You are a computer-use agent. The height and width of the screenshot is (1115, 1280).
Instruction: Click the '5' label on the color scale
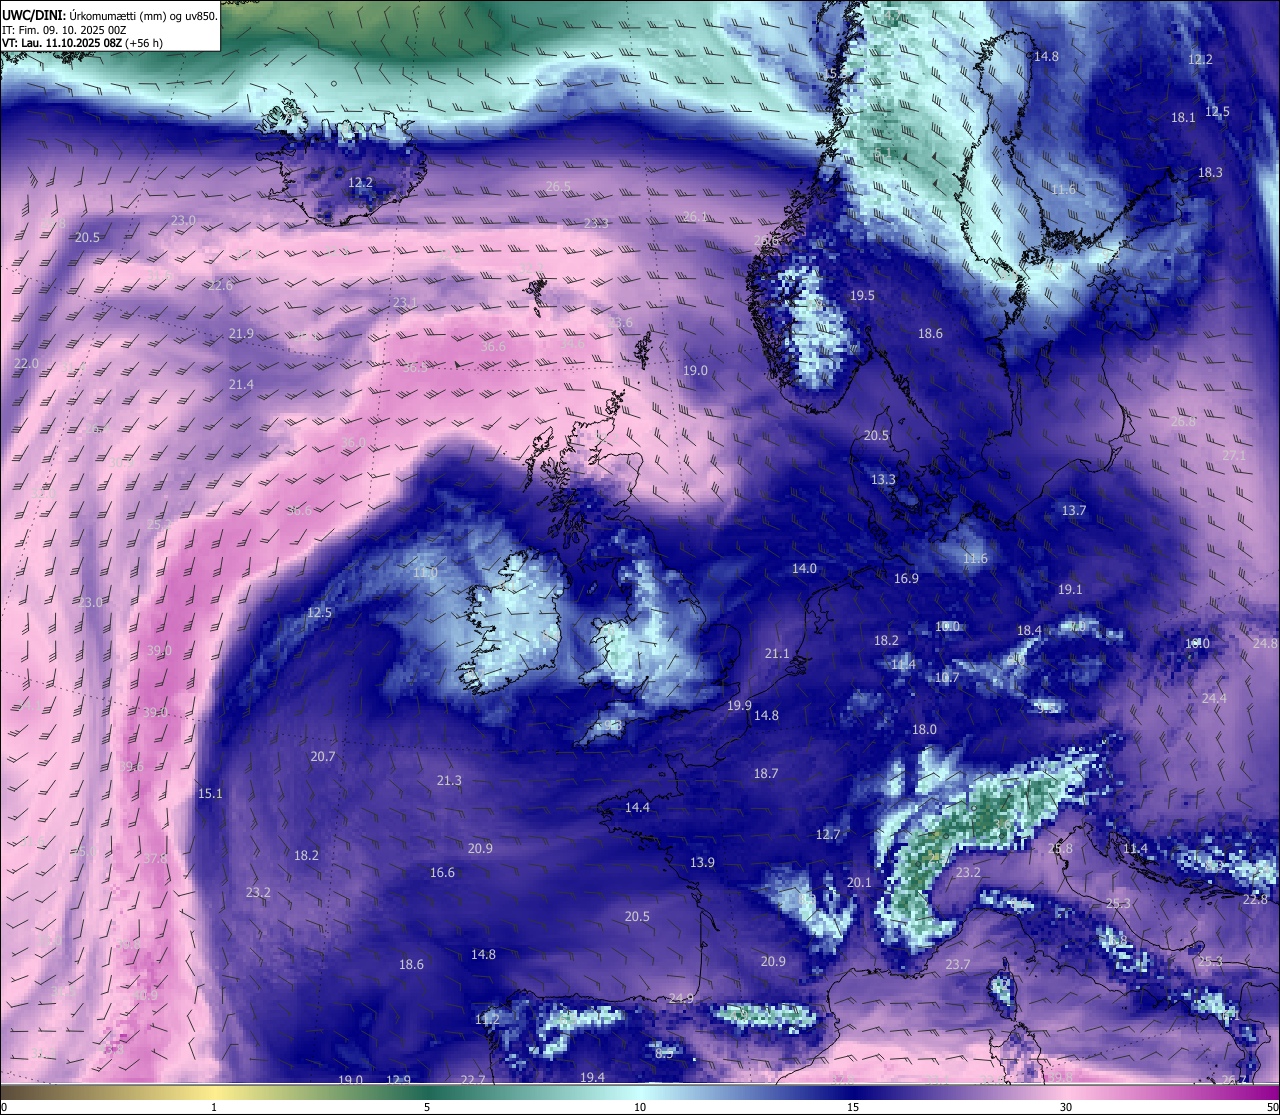(427, 1107)
